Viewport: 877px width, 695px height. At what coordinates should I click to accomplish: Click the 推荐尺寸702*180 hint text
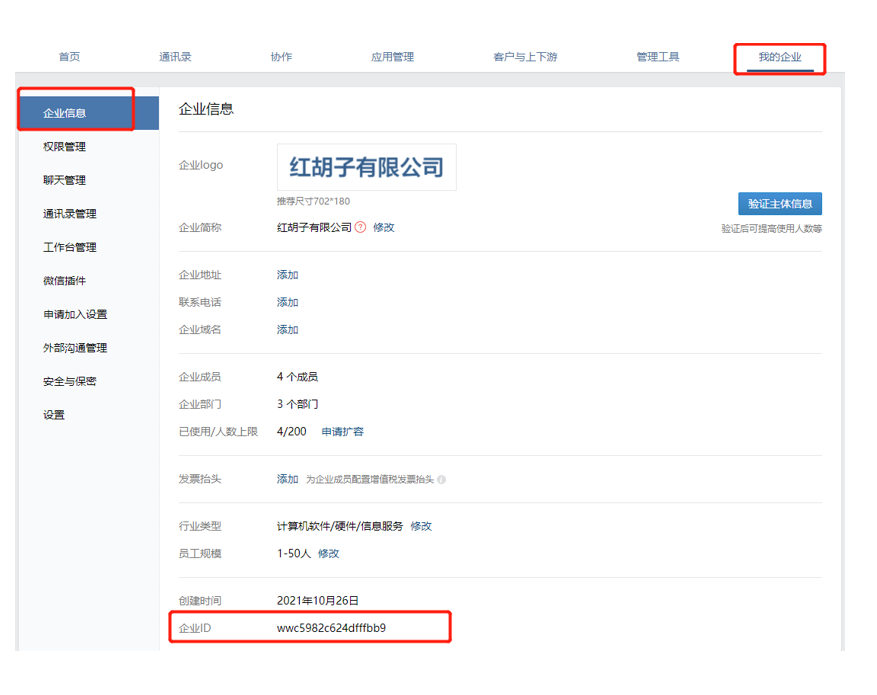[x=313, y=201]
